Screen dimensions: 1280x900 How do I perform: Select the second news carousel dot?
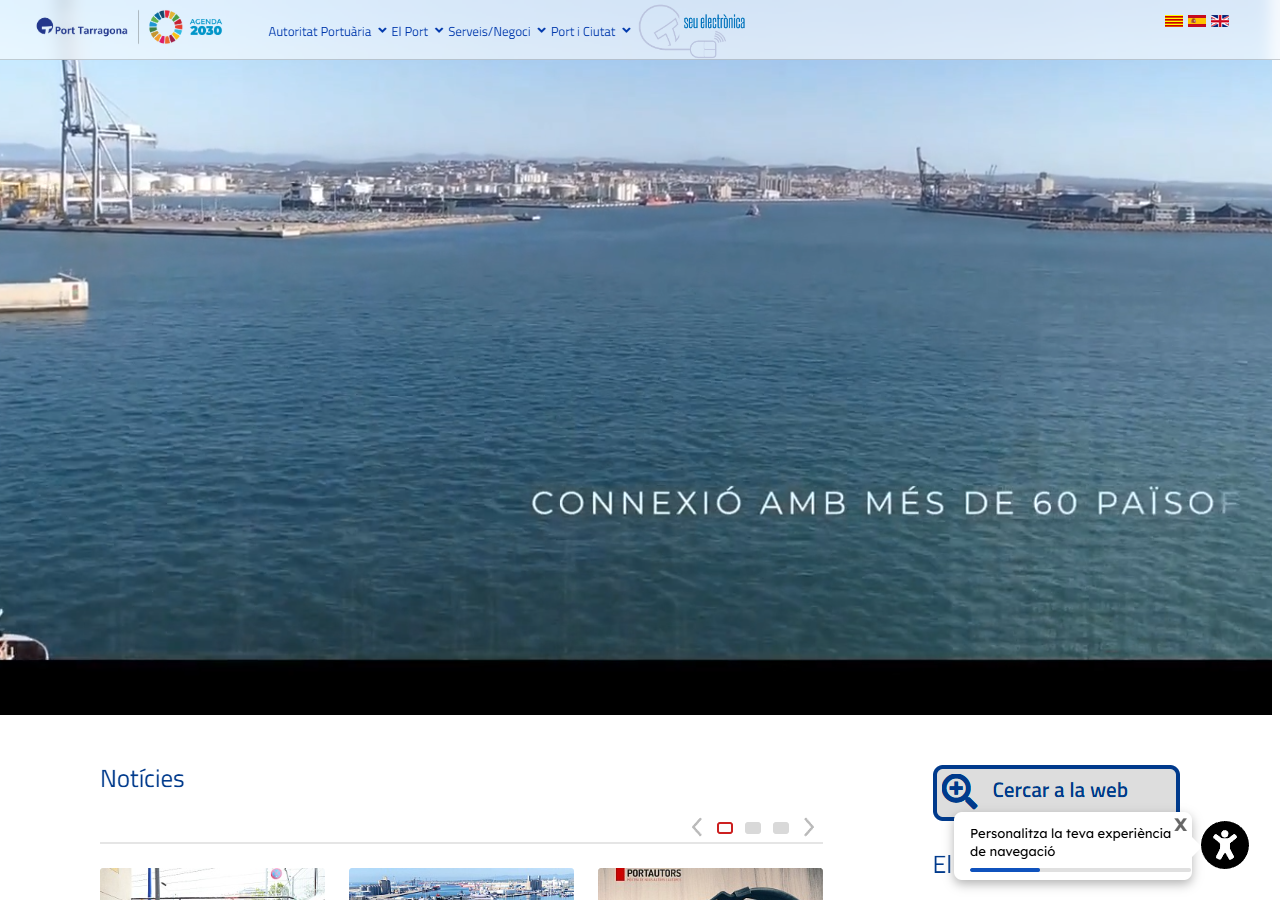pyautogui.click(x=753, y=828)
